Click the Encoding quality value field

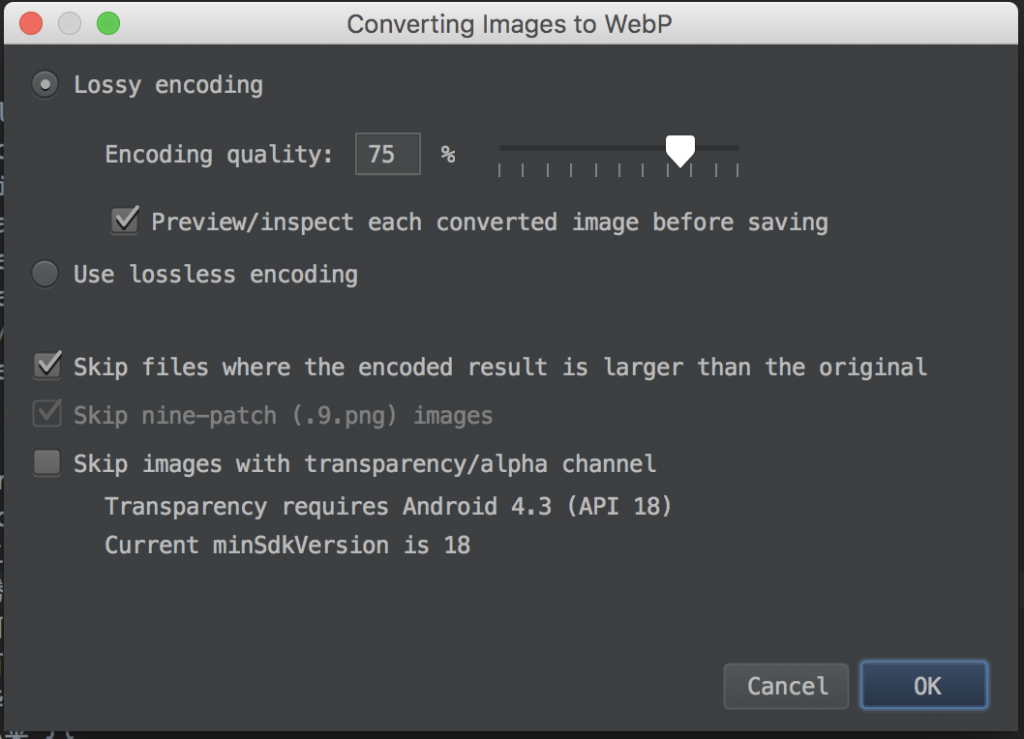coord(387,154)
